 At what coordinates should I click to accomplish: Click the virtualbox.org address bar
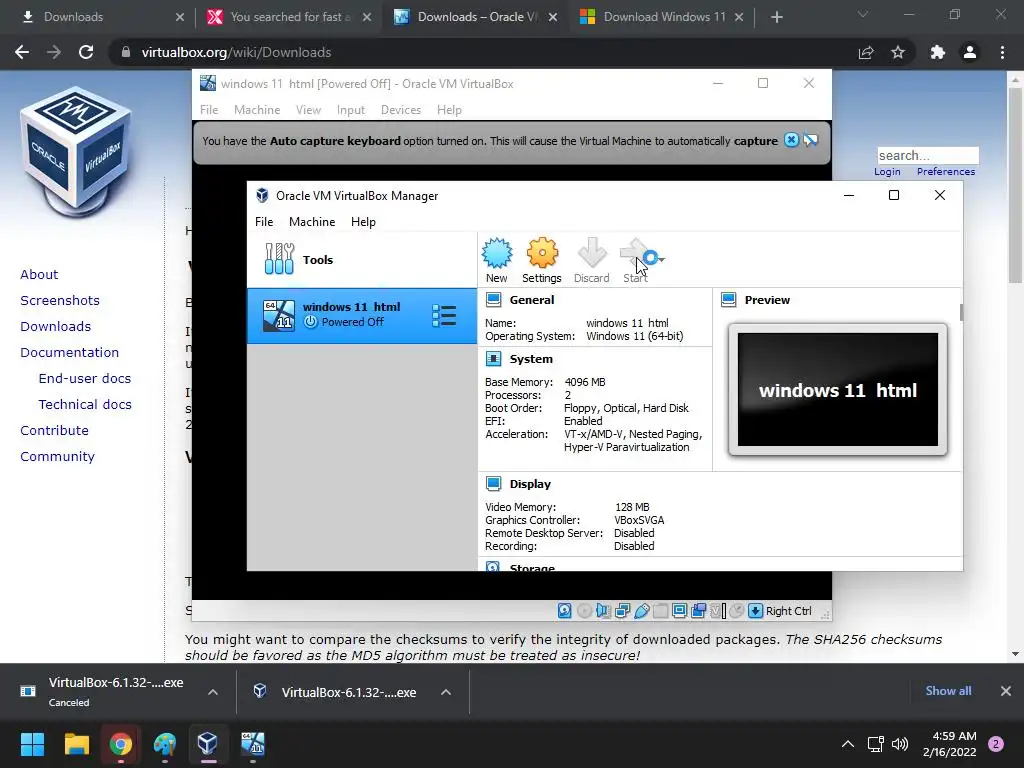click(483, 52)
